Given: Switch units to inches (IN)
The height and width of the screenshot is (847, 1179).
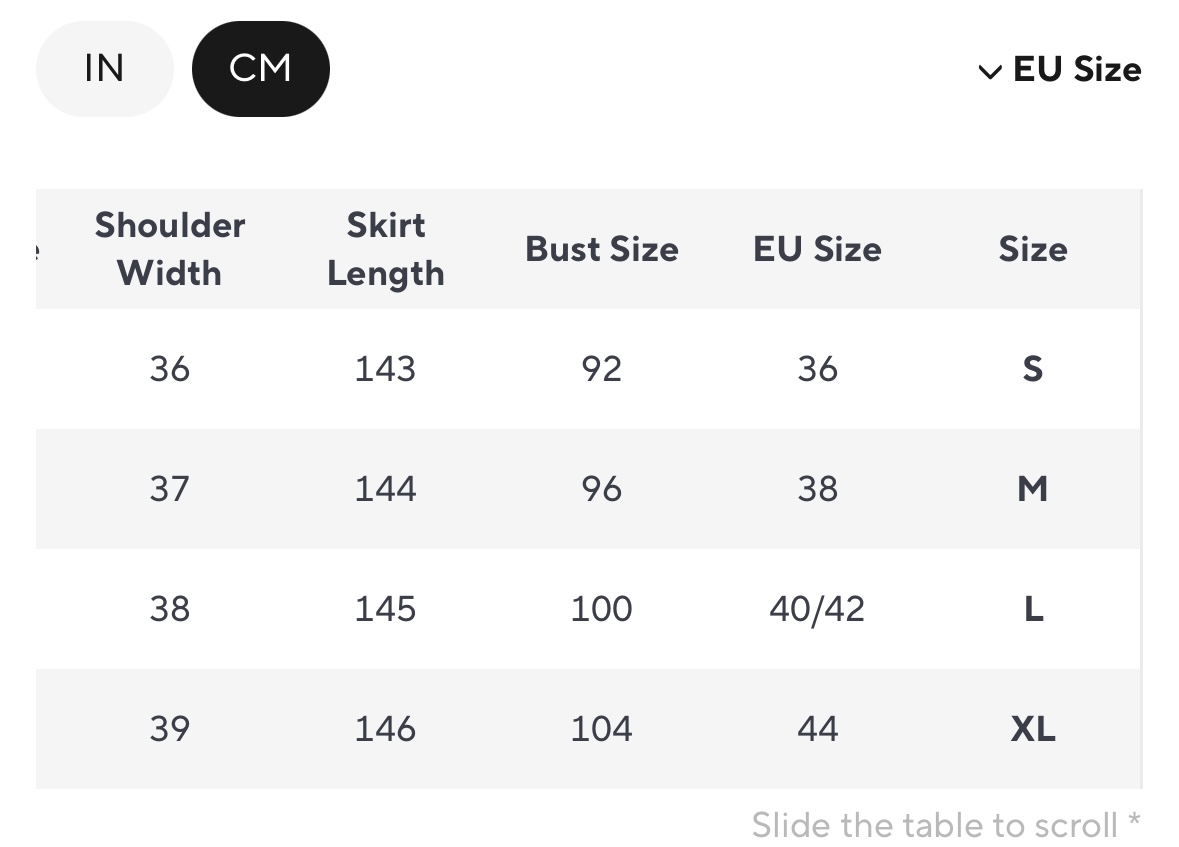Looking at the screenshot, I should [x=104, y=69].
